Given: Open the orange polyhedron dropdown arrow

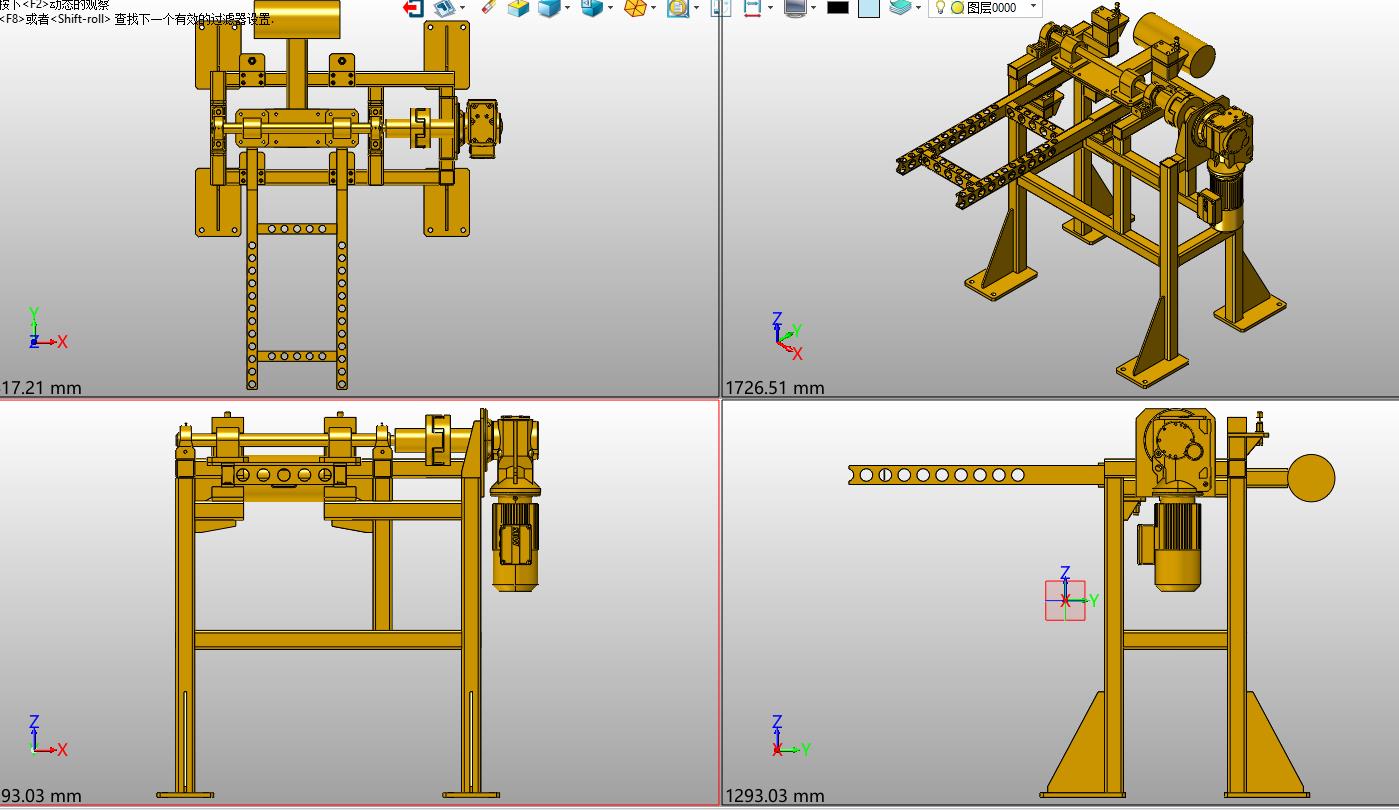Looking at the screenshot, I should [x=653, y=7].
